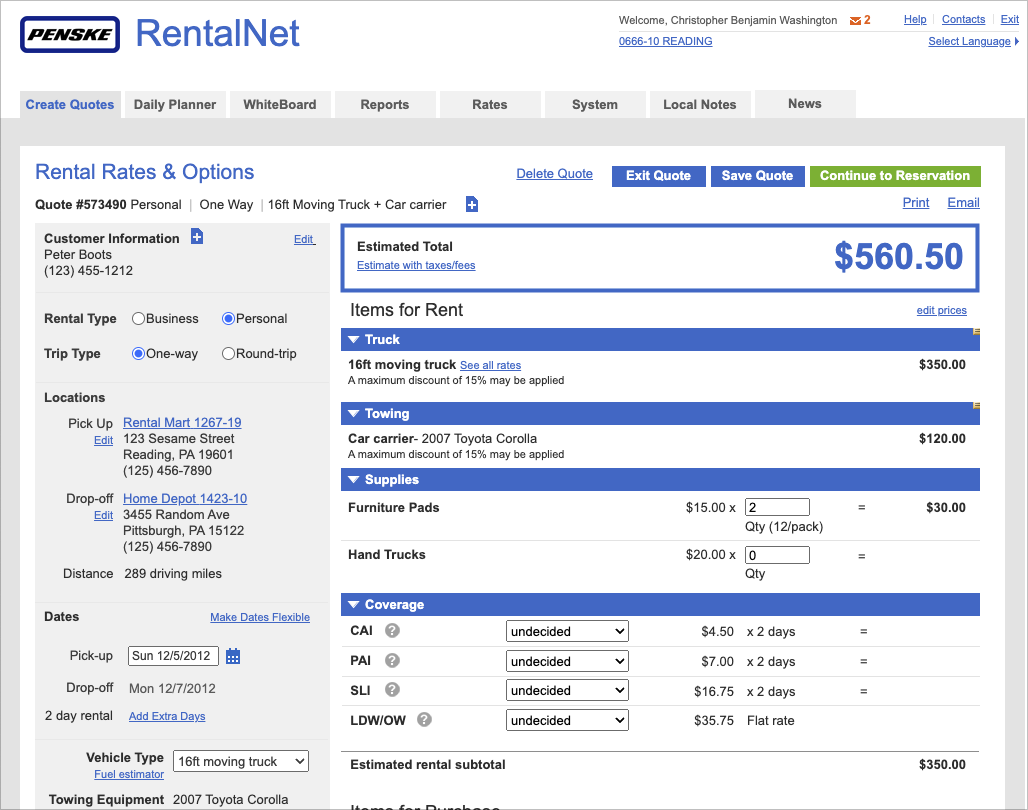
Task: Open the LDW/OW coverage dropdown
Action: click(x=567, y=721)
